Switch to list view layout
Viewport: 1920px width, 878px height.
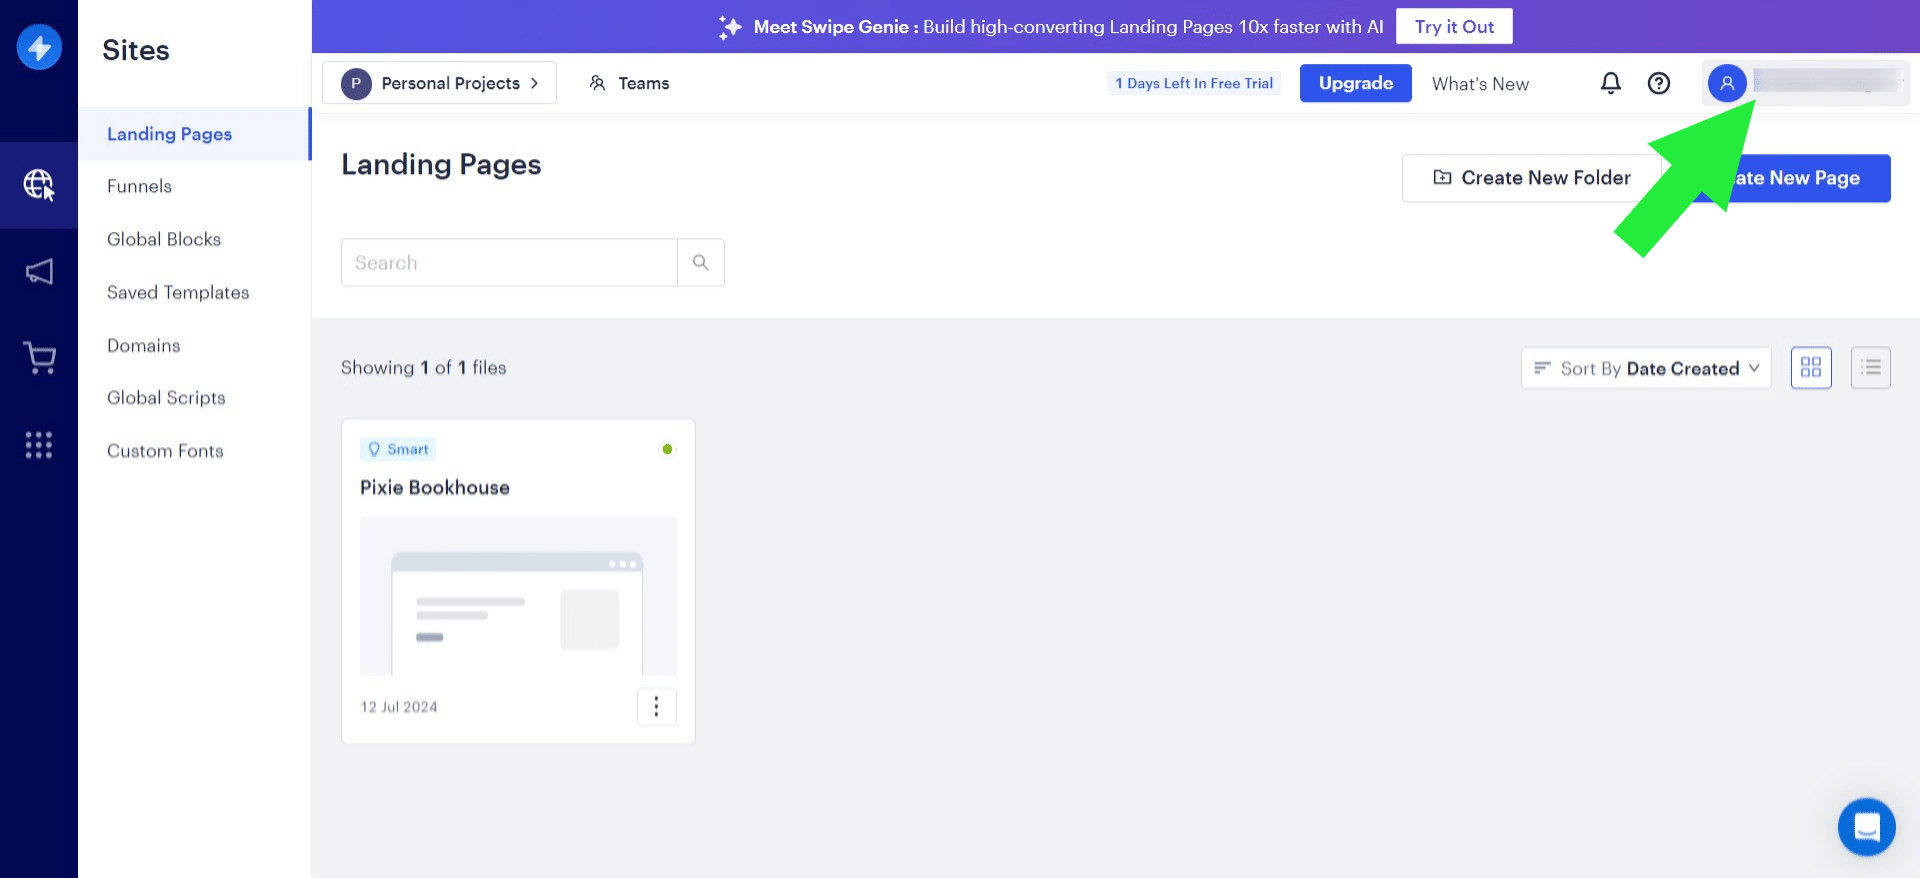pyautogui.click(x=1870, y=368)
